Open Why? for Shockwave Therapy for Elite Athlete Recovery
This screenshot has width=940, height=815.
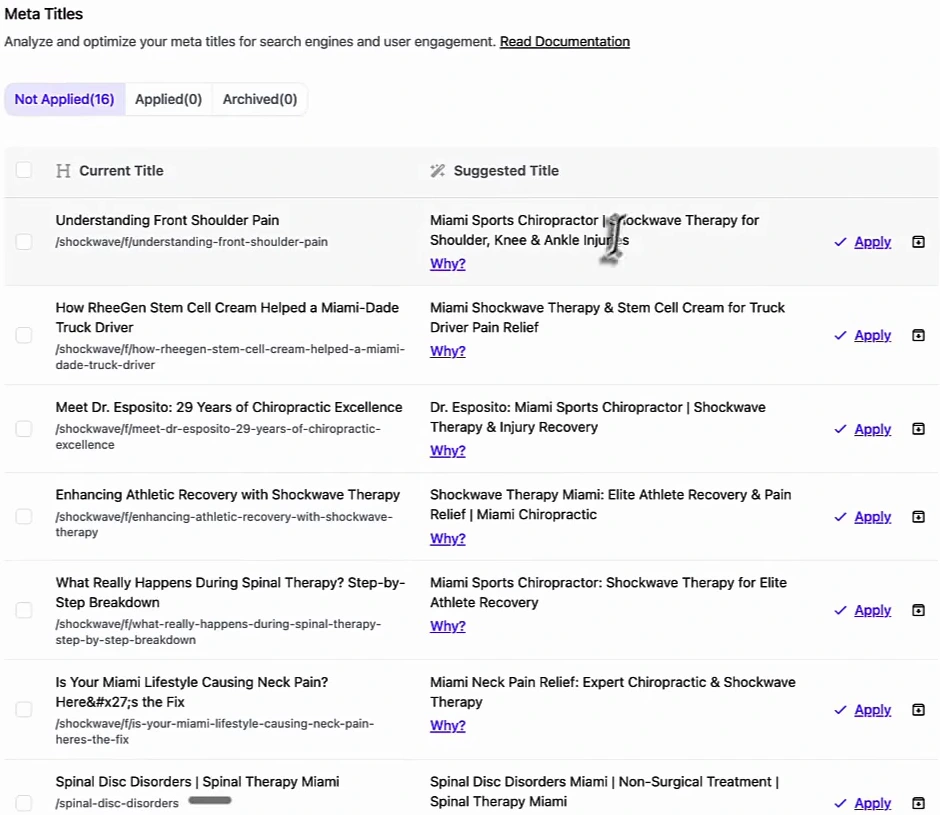click(x=448, y=625)
